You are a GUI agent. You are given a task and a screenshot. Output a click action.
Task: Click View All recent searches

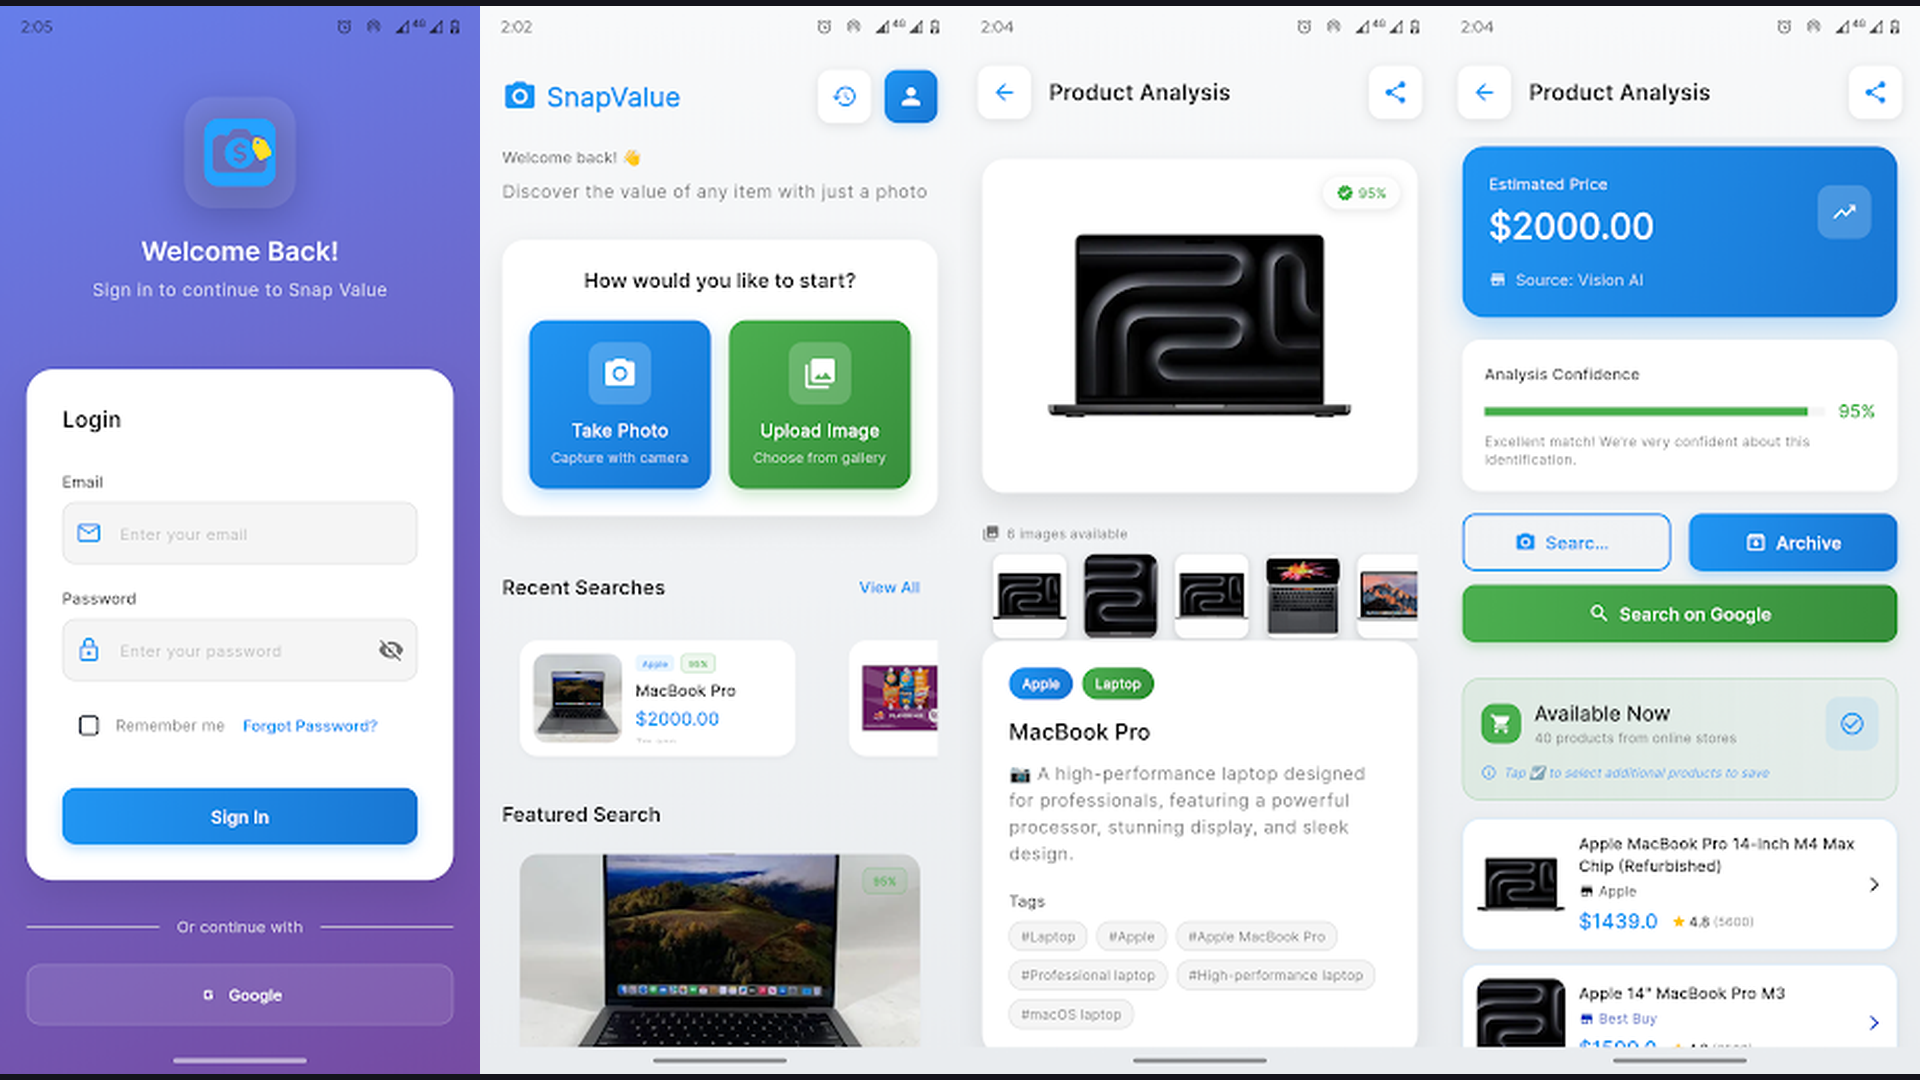click(889, 587)
